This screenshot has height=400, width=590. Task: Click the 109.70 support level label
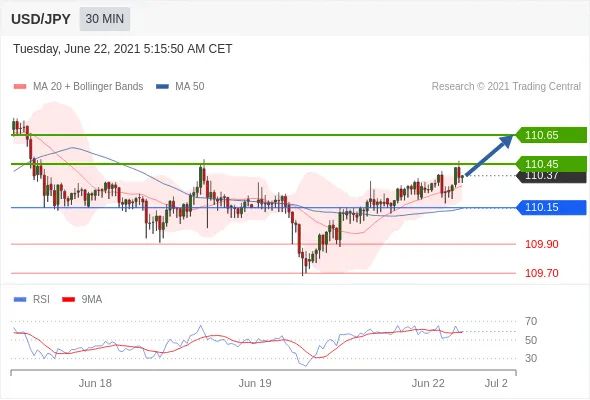(x=541, y=273)
